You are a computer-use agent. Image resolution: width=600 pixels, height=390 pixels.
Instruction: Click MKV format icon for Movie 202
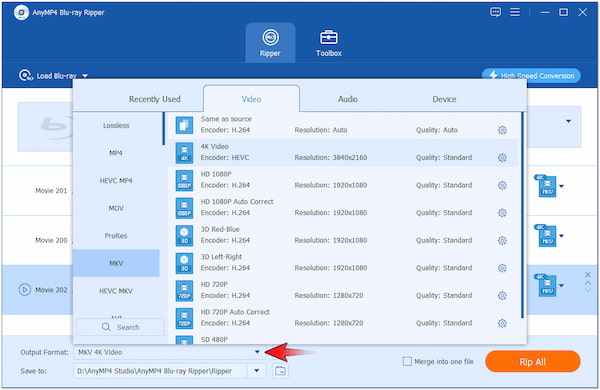[546, 286]
